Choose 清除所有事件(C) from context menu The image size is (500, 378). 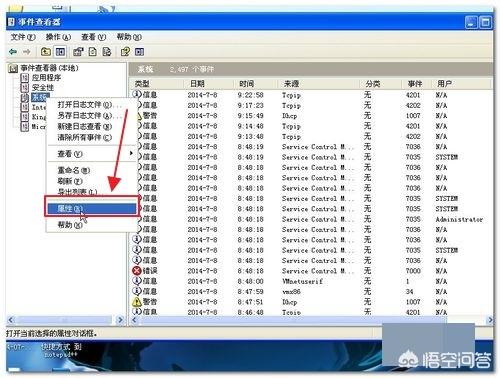point(85,137)
